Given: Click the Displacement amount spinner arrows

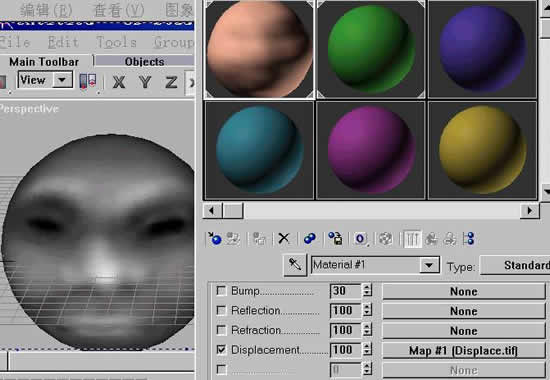Looking at the screenshot, I should tap(367, 349).
